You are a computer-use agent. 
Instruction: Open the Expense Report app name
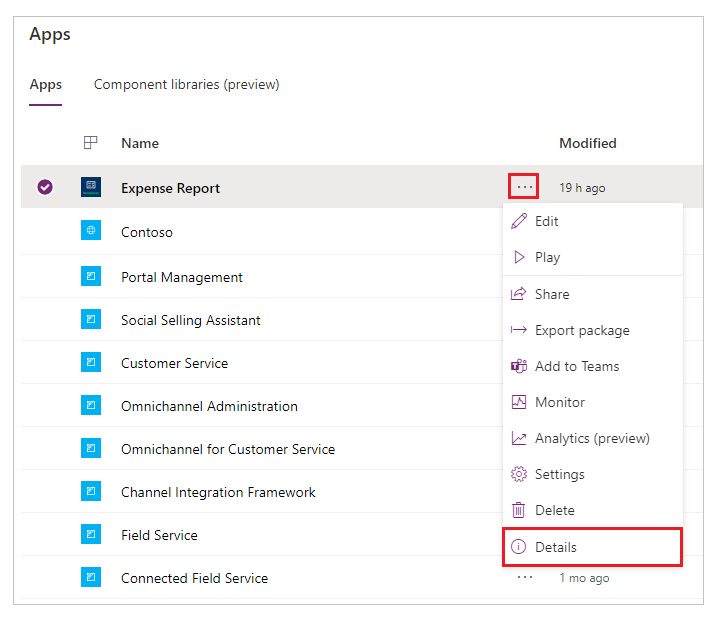pos(170,188)
